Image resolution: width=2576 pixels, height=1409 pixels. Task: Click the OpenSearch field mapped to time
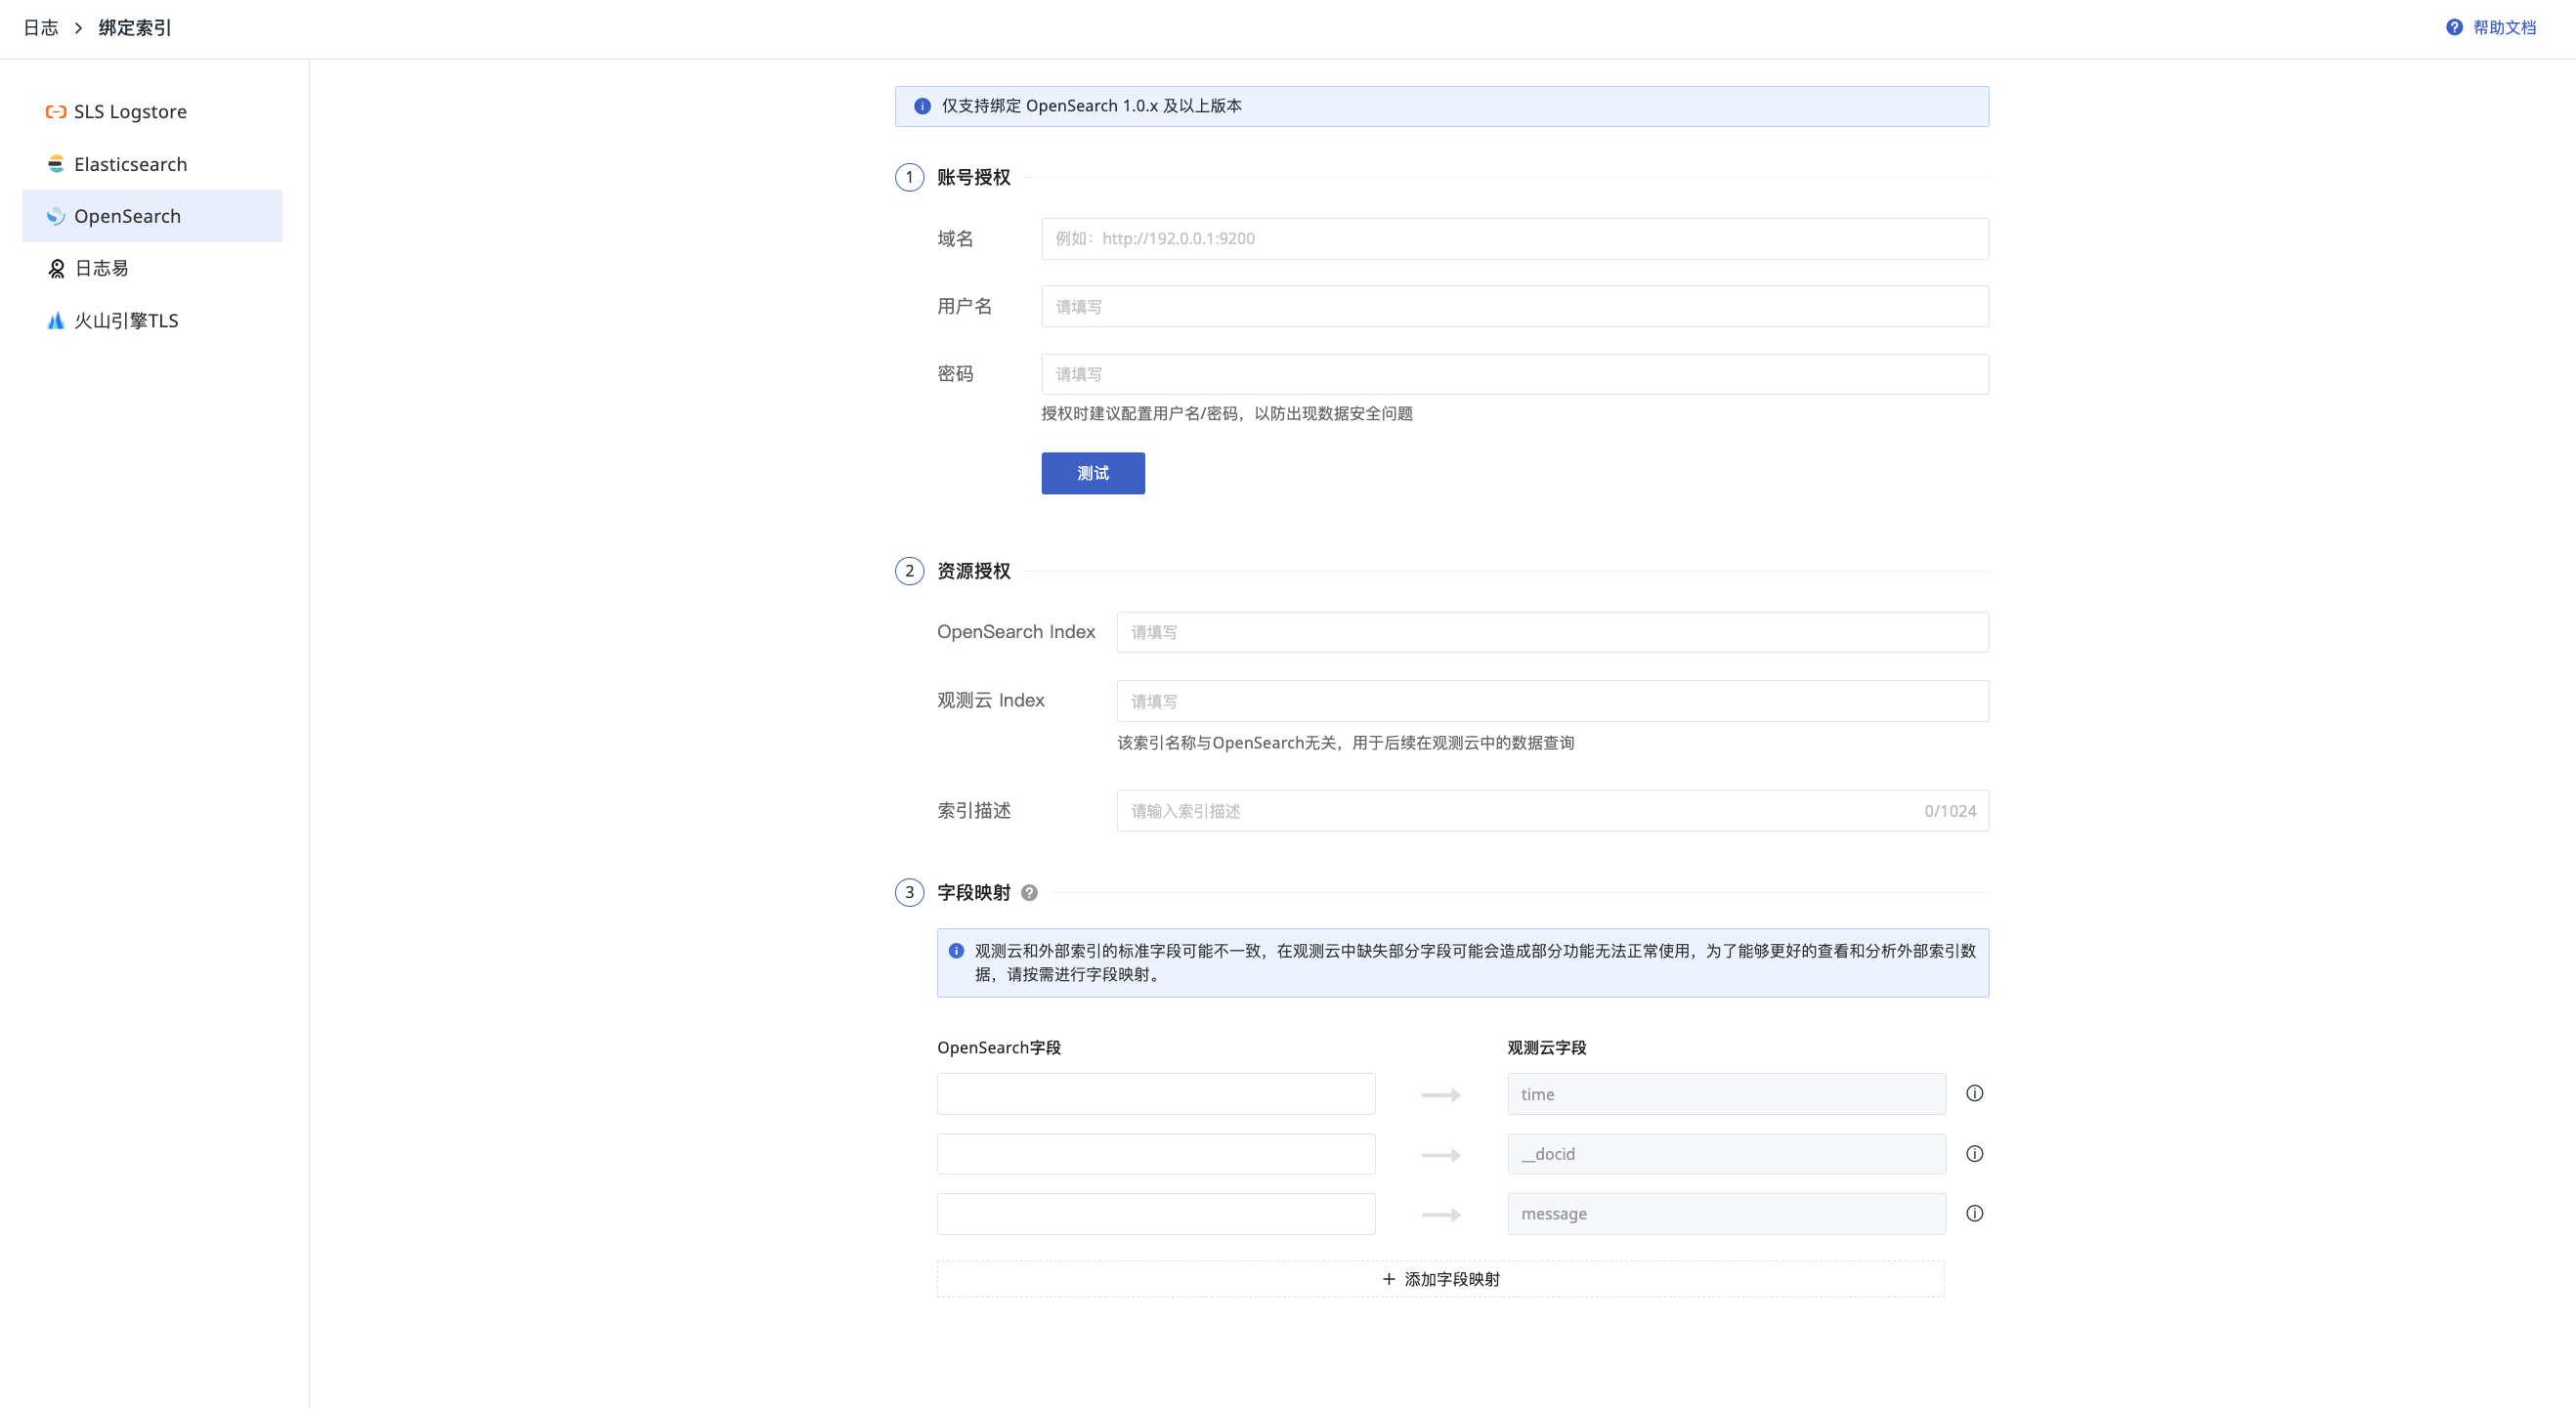tap(1155, 1093)
